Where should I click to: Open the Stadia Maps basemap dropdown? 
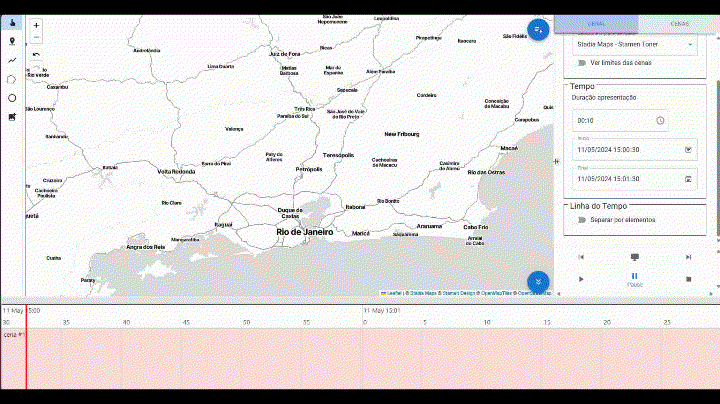point(634,44)
